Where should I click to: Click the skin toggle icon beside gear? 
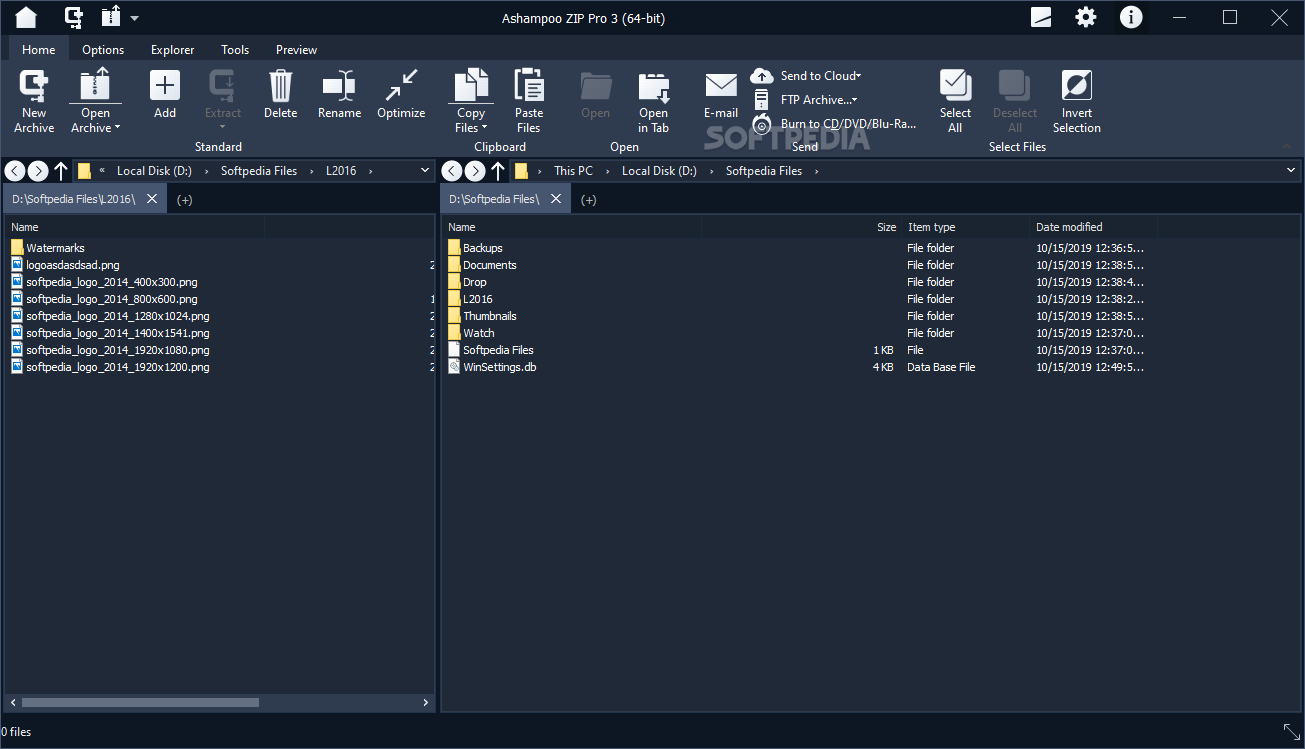(1041, 17)
